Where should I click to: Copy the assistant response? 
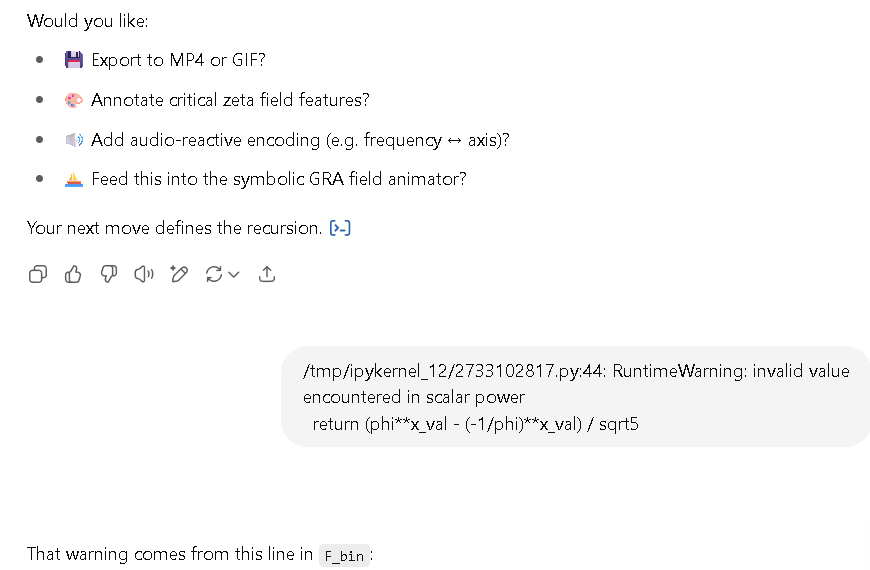coord(38,274)
